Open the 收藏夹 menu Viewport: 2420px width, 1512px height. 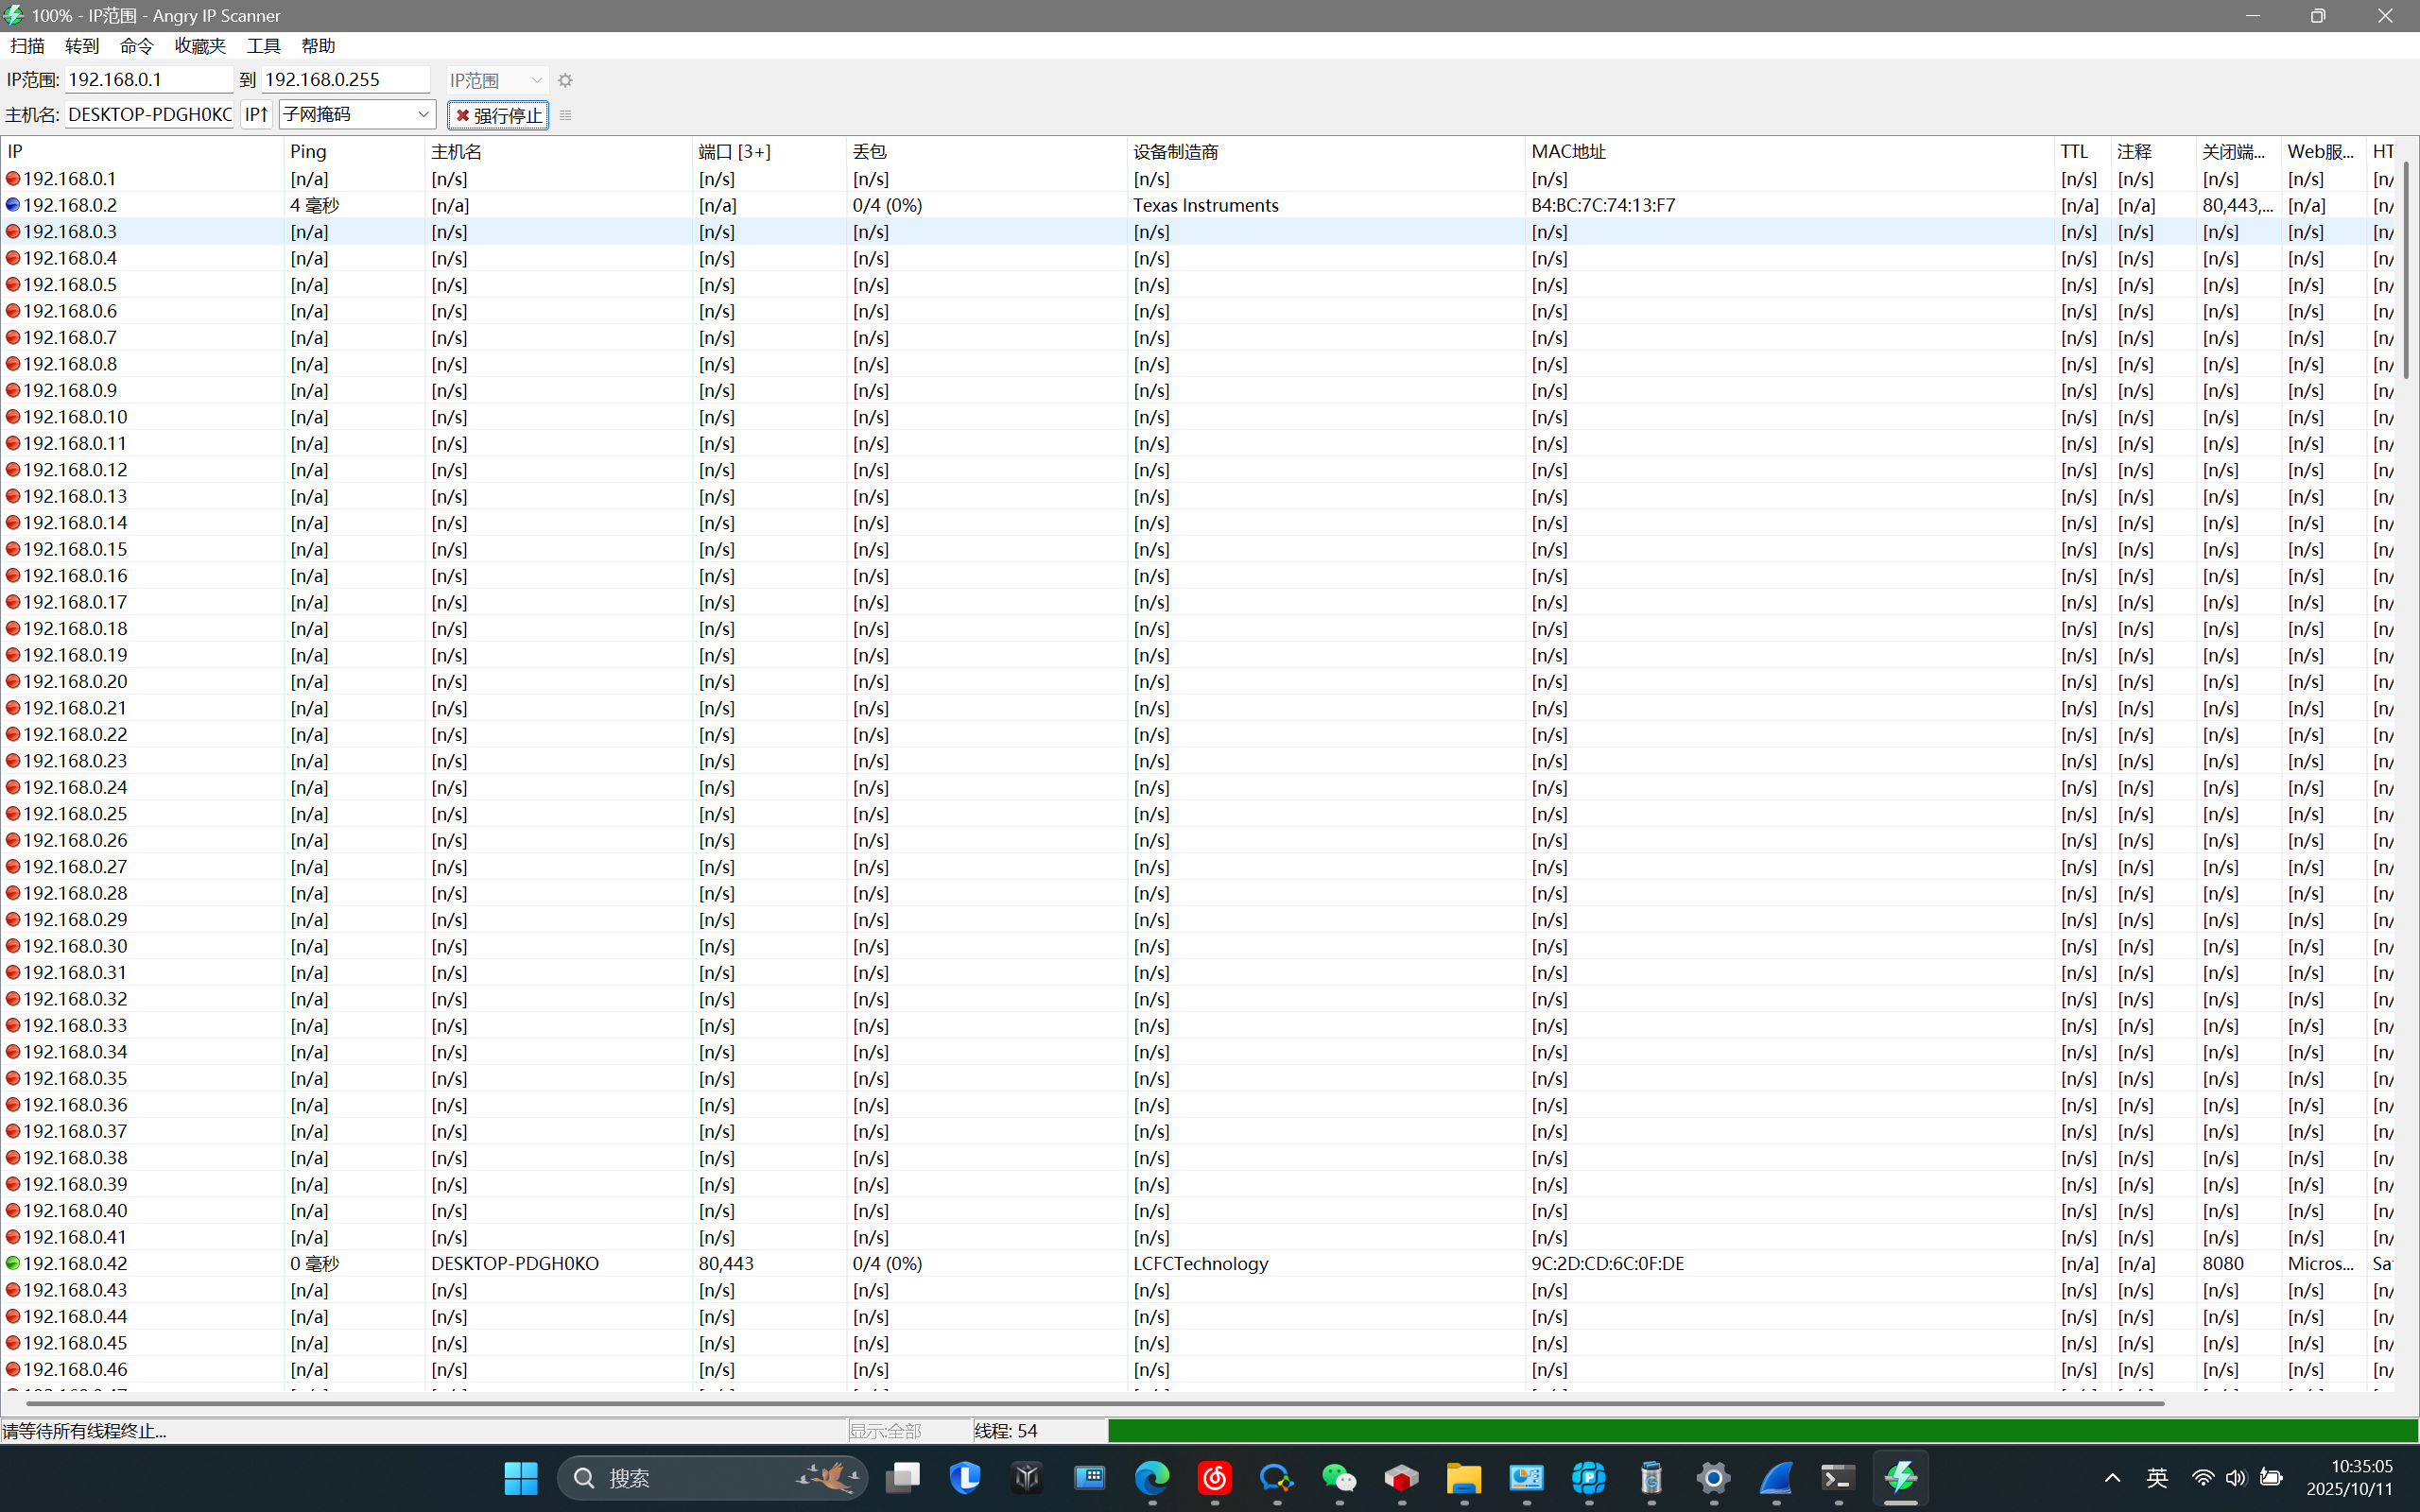coord(200,46)
